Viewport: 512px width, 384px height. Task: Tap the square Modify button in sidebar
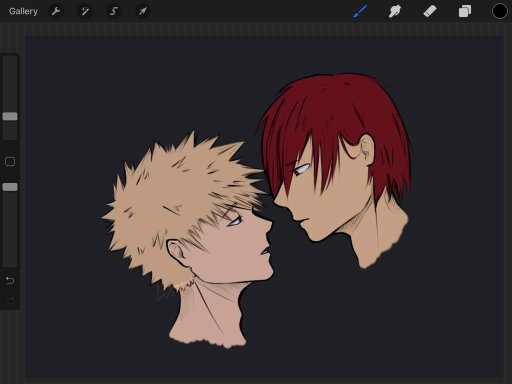tap(10, 162)
